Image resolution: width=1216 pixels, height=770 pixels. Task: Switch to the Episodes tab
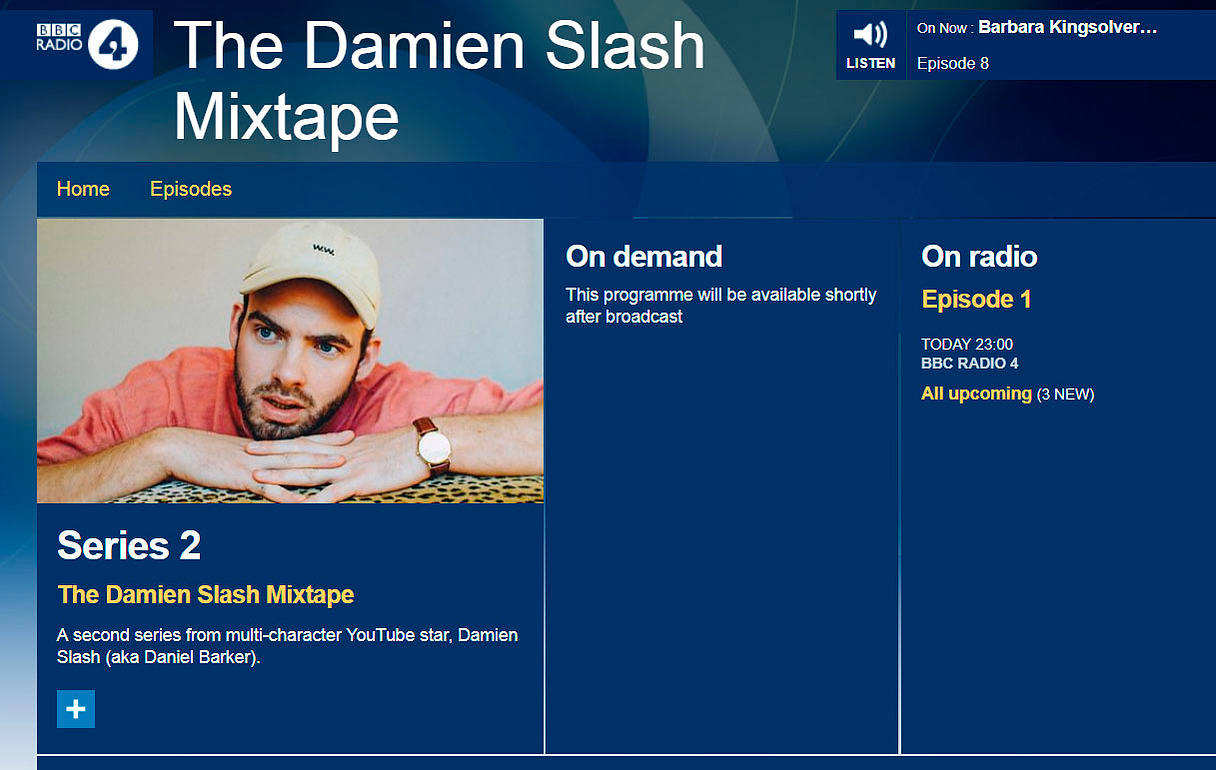(191, 189)
